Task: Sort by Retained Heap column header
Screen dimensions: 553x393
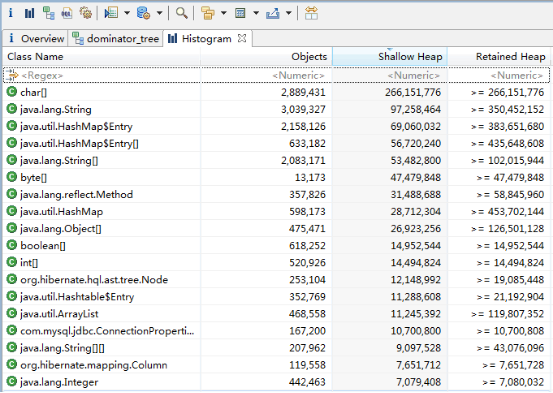Action: (499, 56)
